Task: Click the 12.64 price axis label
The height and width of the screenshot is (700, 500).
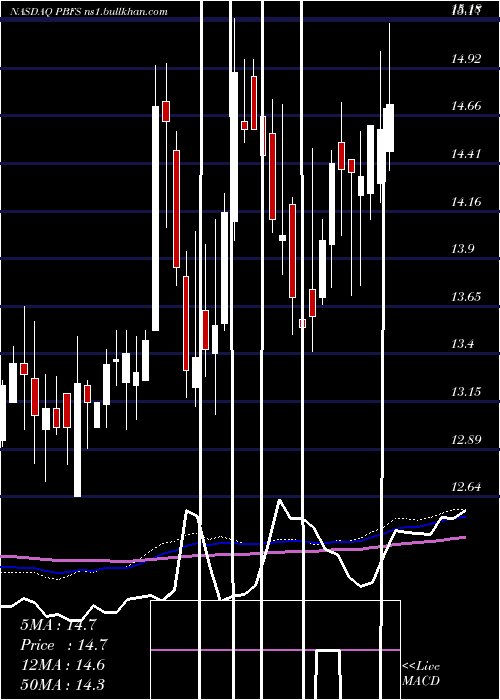Action: tap(466, 487)
